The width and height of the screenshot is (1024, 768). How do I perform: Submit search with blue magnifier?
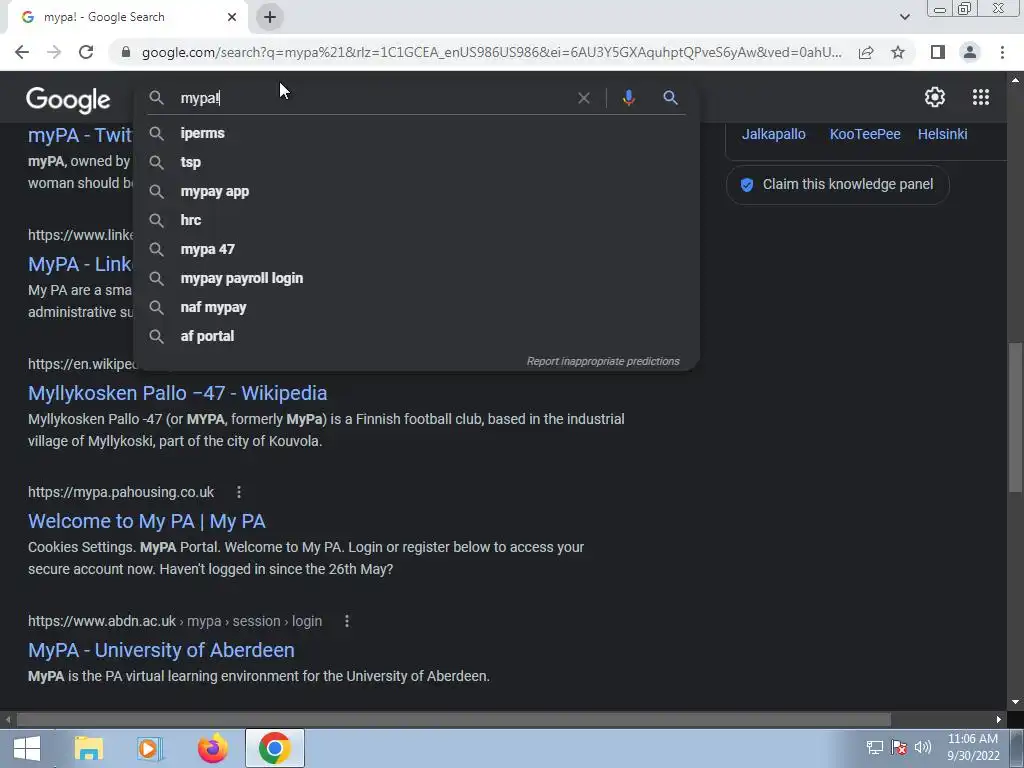(x=670, y=98)
